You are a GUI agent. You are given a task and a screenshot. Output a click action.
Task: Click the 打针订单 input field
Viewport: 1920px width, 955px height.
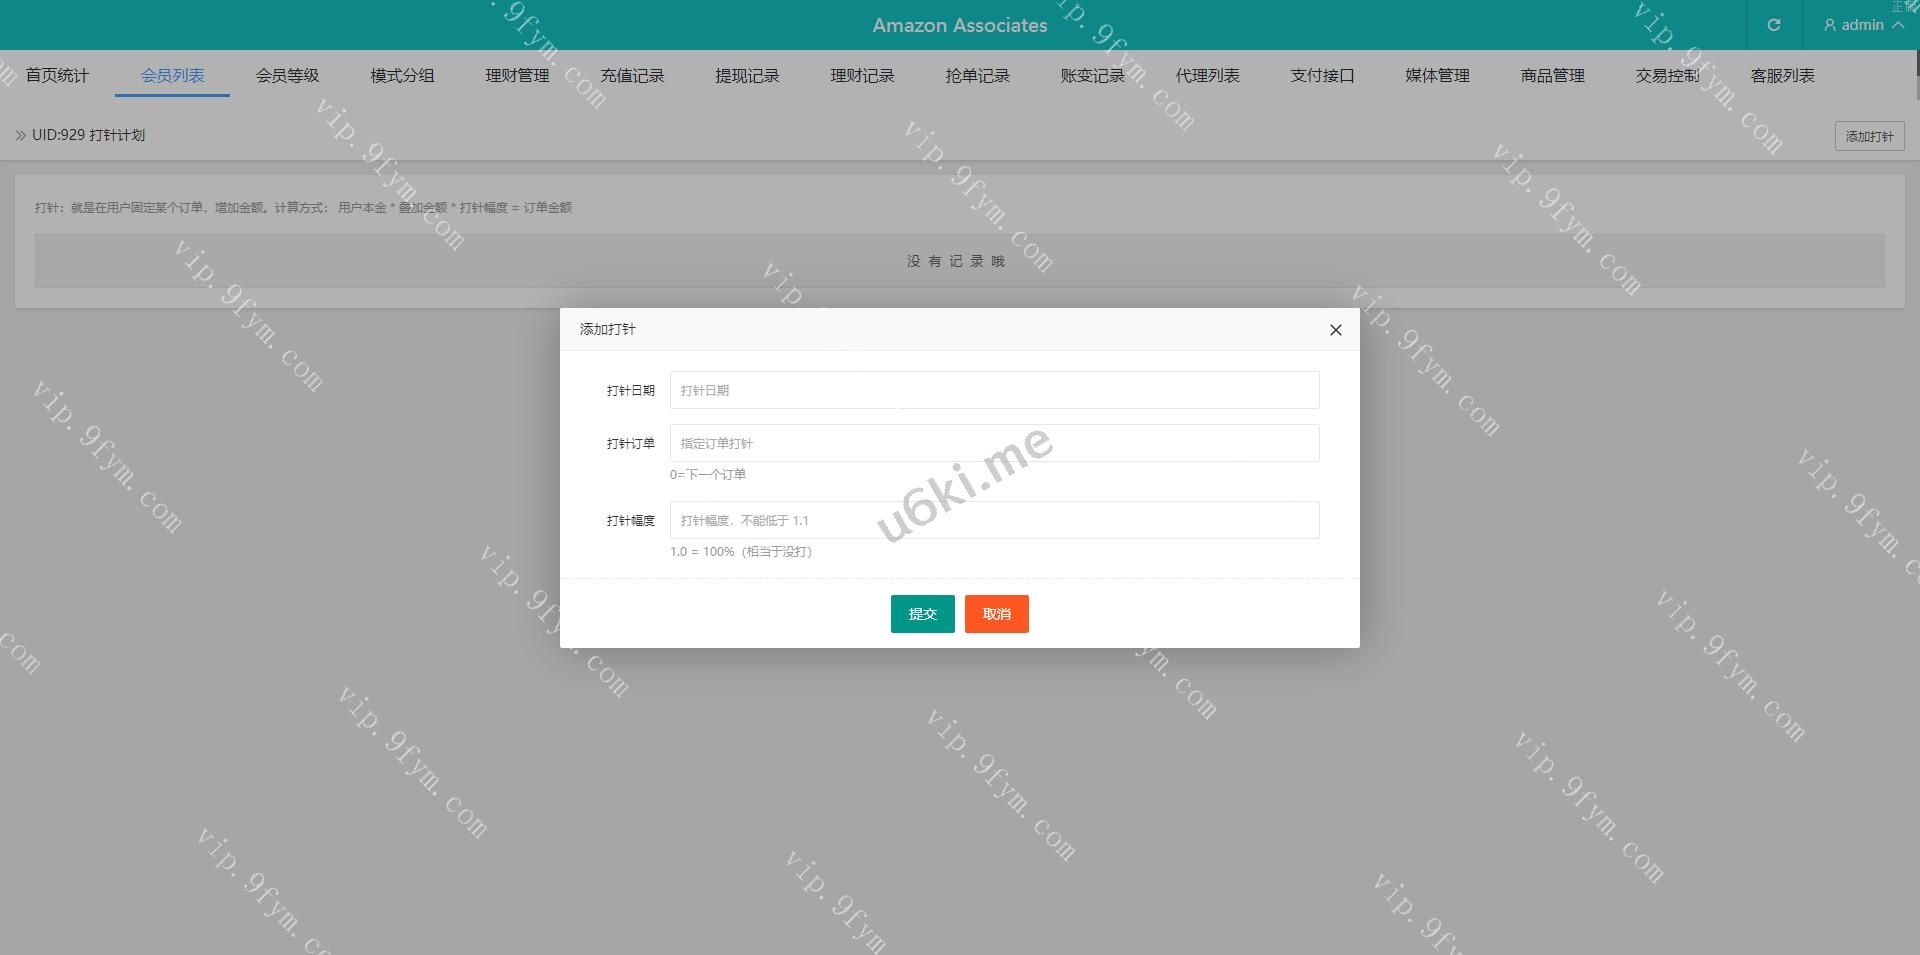pyautogui.click(x=994, y=443)
